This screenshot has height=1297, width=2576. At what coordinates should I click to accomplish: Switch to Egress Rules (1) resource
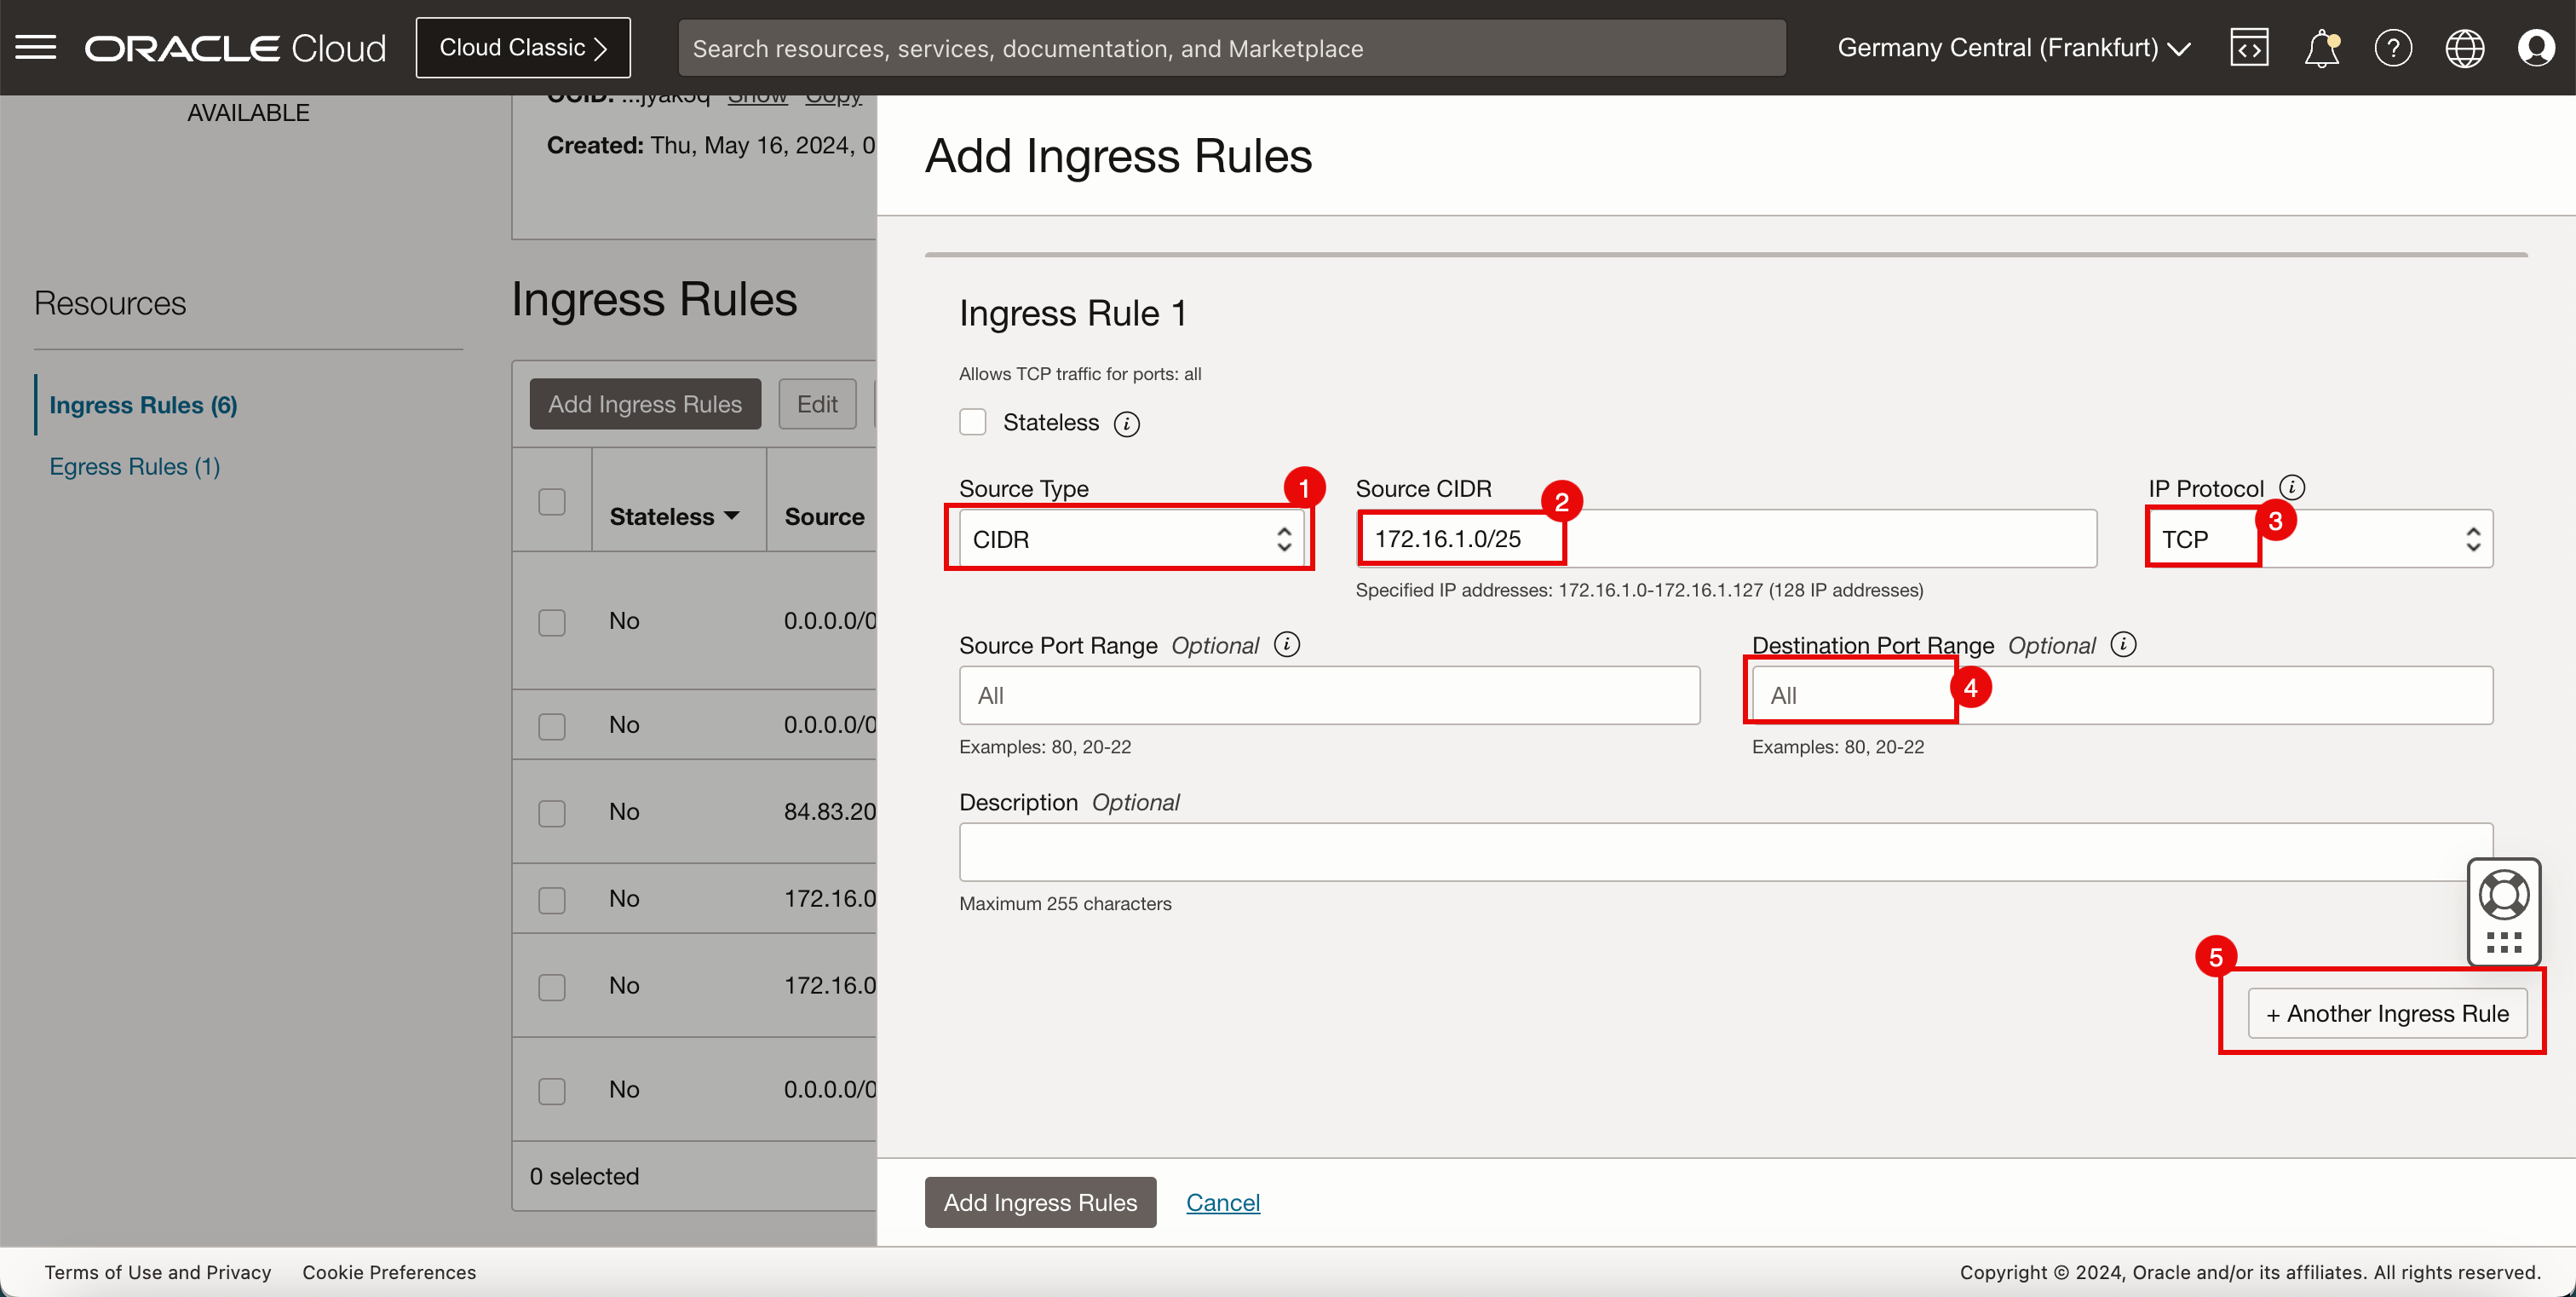135,467
